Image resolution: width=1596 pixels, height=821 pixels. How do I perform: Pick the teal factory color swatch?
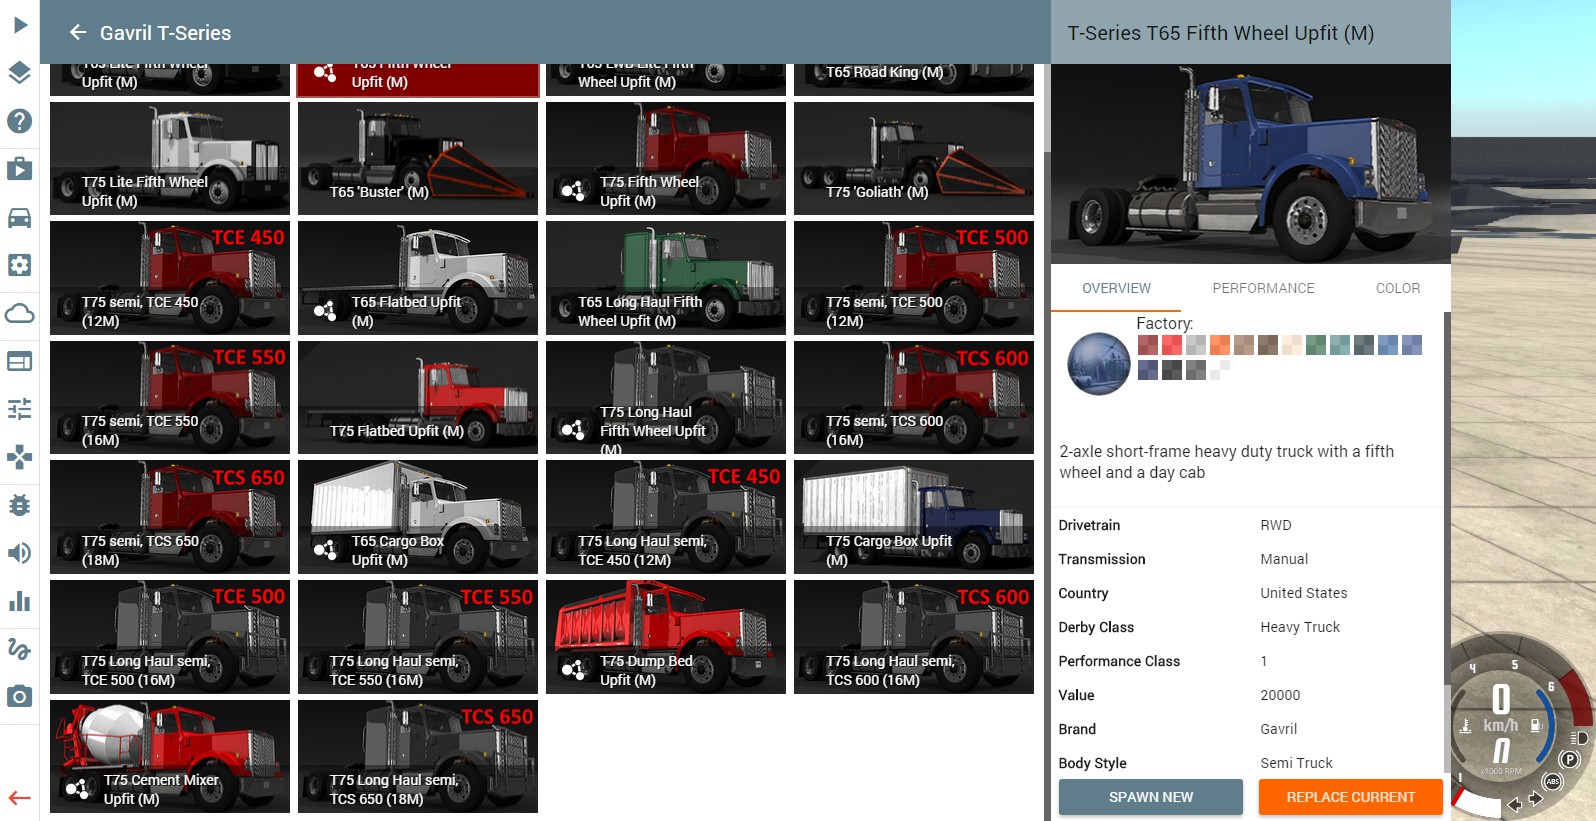pyautogui.click(x=1340, y=345)
